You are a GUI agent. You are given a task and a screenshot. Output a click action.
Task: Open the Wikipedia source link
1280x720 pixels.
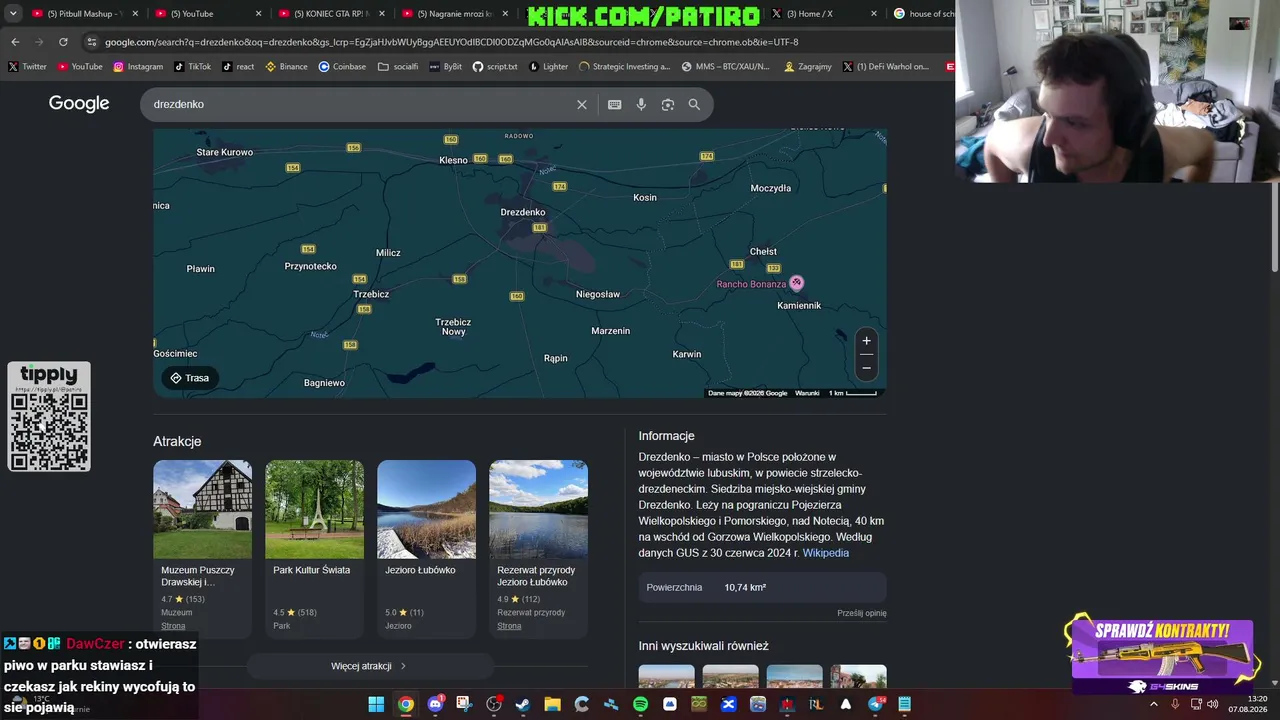[x=825, y=553]
